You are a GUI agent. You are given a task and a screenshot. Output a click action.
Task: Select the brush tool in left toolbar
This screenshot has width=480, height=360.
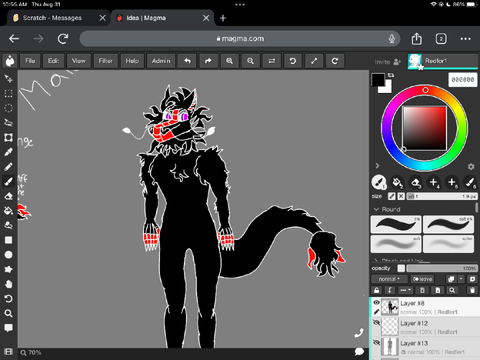pos(8,181)
